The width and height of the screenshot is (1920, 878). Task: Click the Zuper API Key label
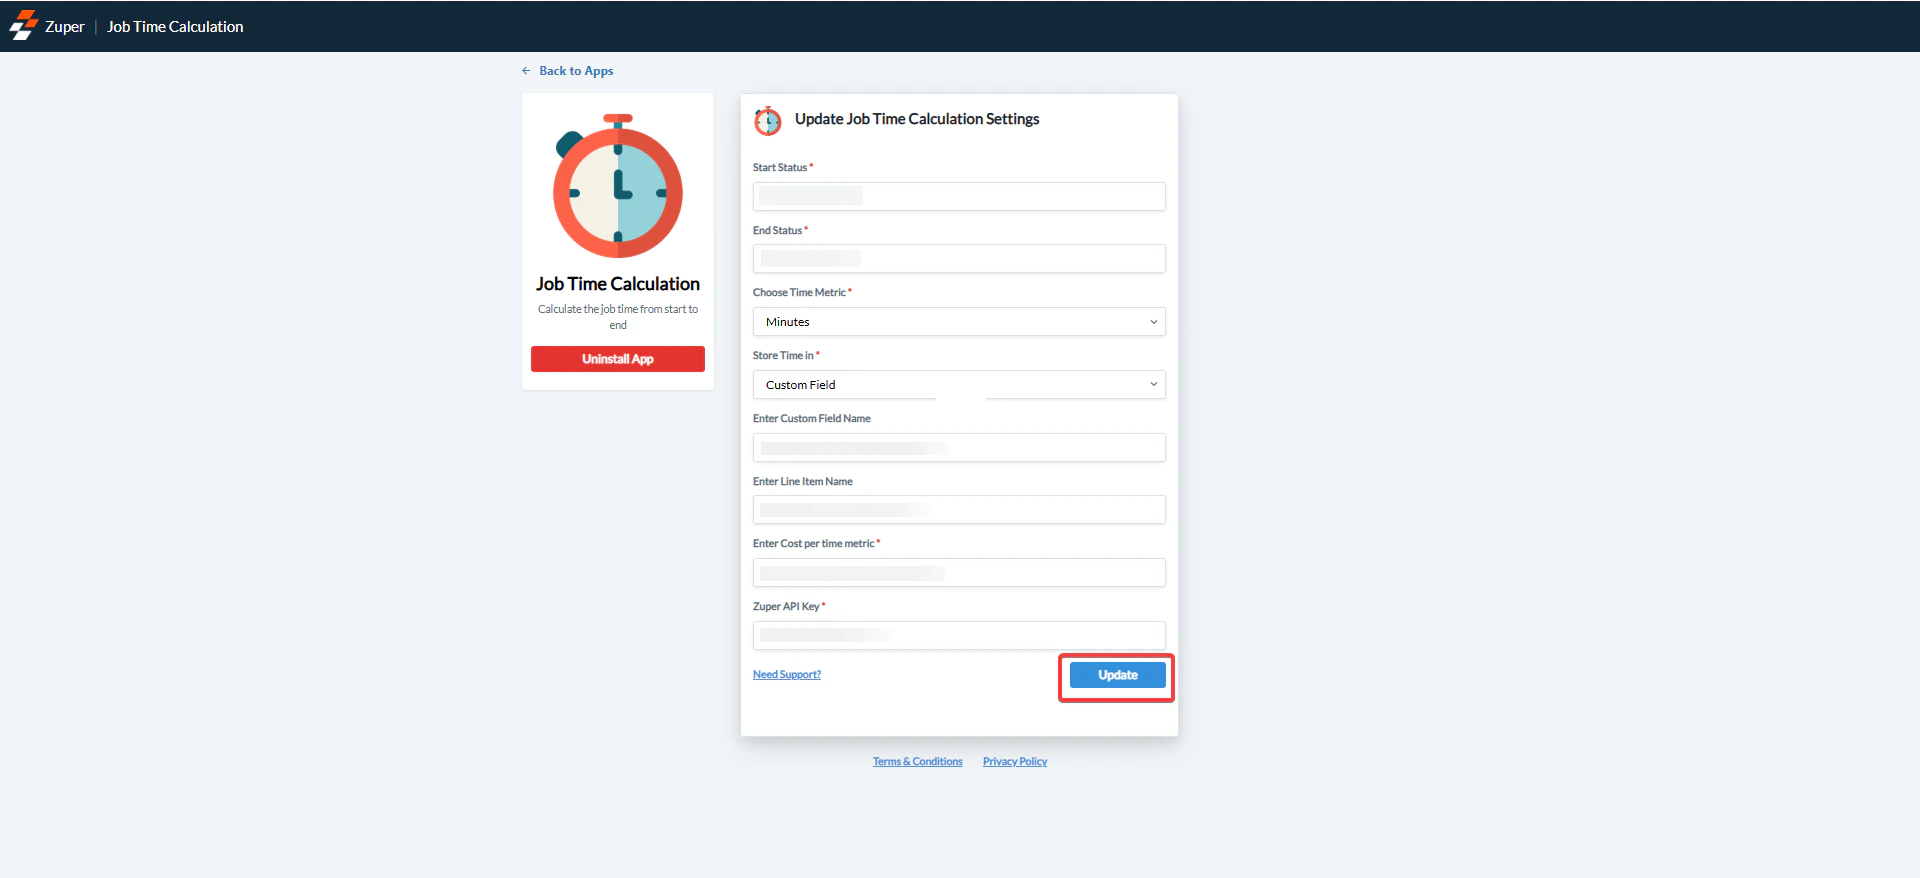click(786, 607)
